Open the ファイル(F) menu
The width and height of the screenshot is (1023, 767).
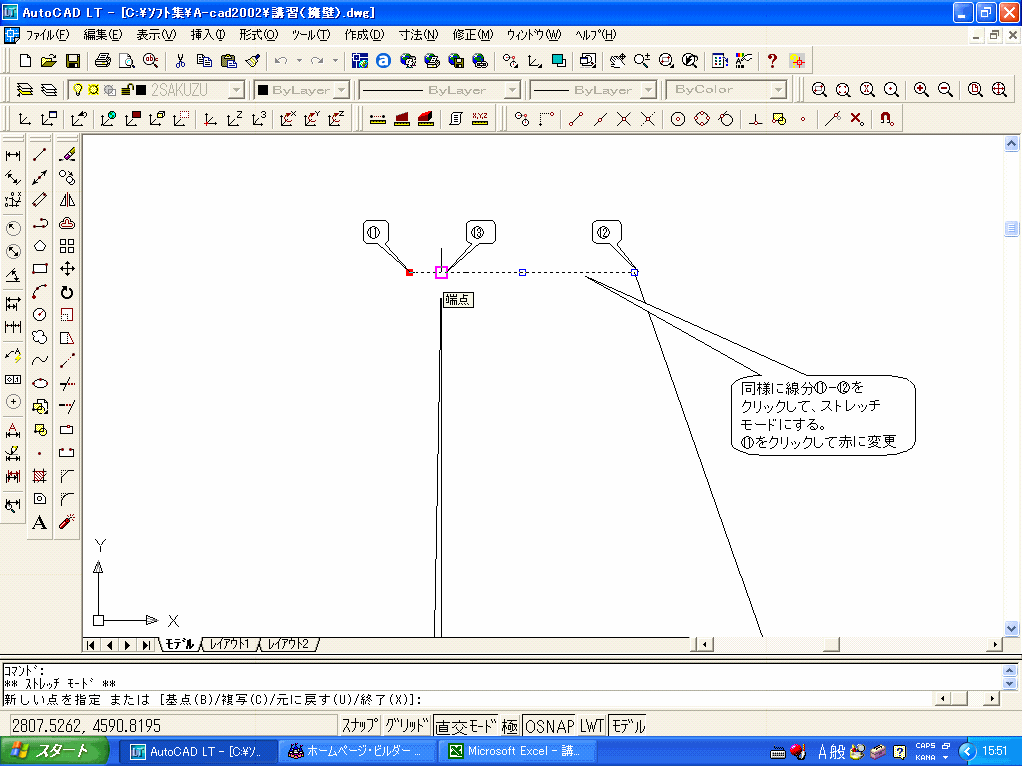(x=47, y=35)
